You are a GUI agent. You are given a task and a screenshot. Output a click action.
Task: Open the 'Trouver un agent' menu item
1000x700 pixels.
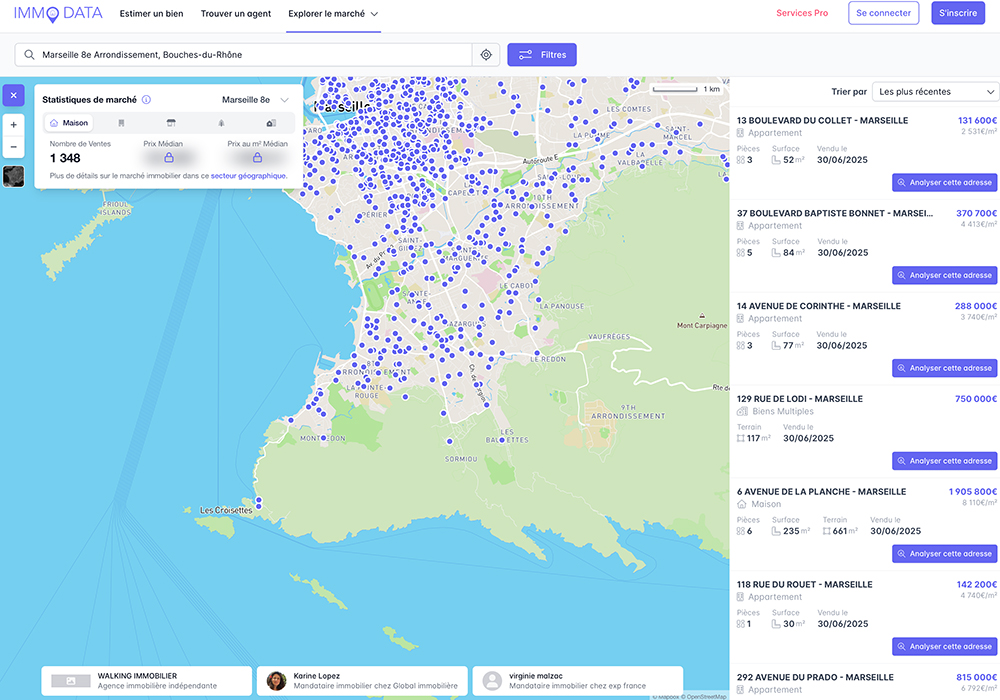[236, 14]
